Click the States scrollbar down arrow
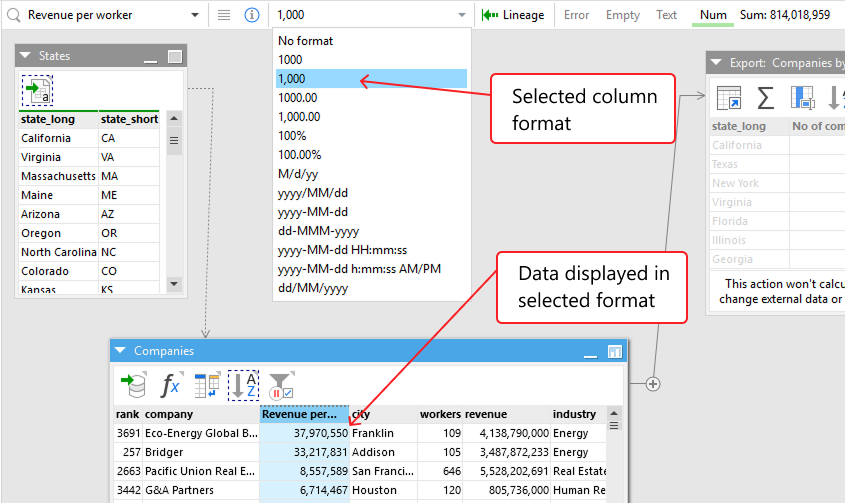The height and width of the screenshot is (503, 845). (174, 284)
